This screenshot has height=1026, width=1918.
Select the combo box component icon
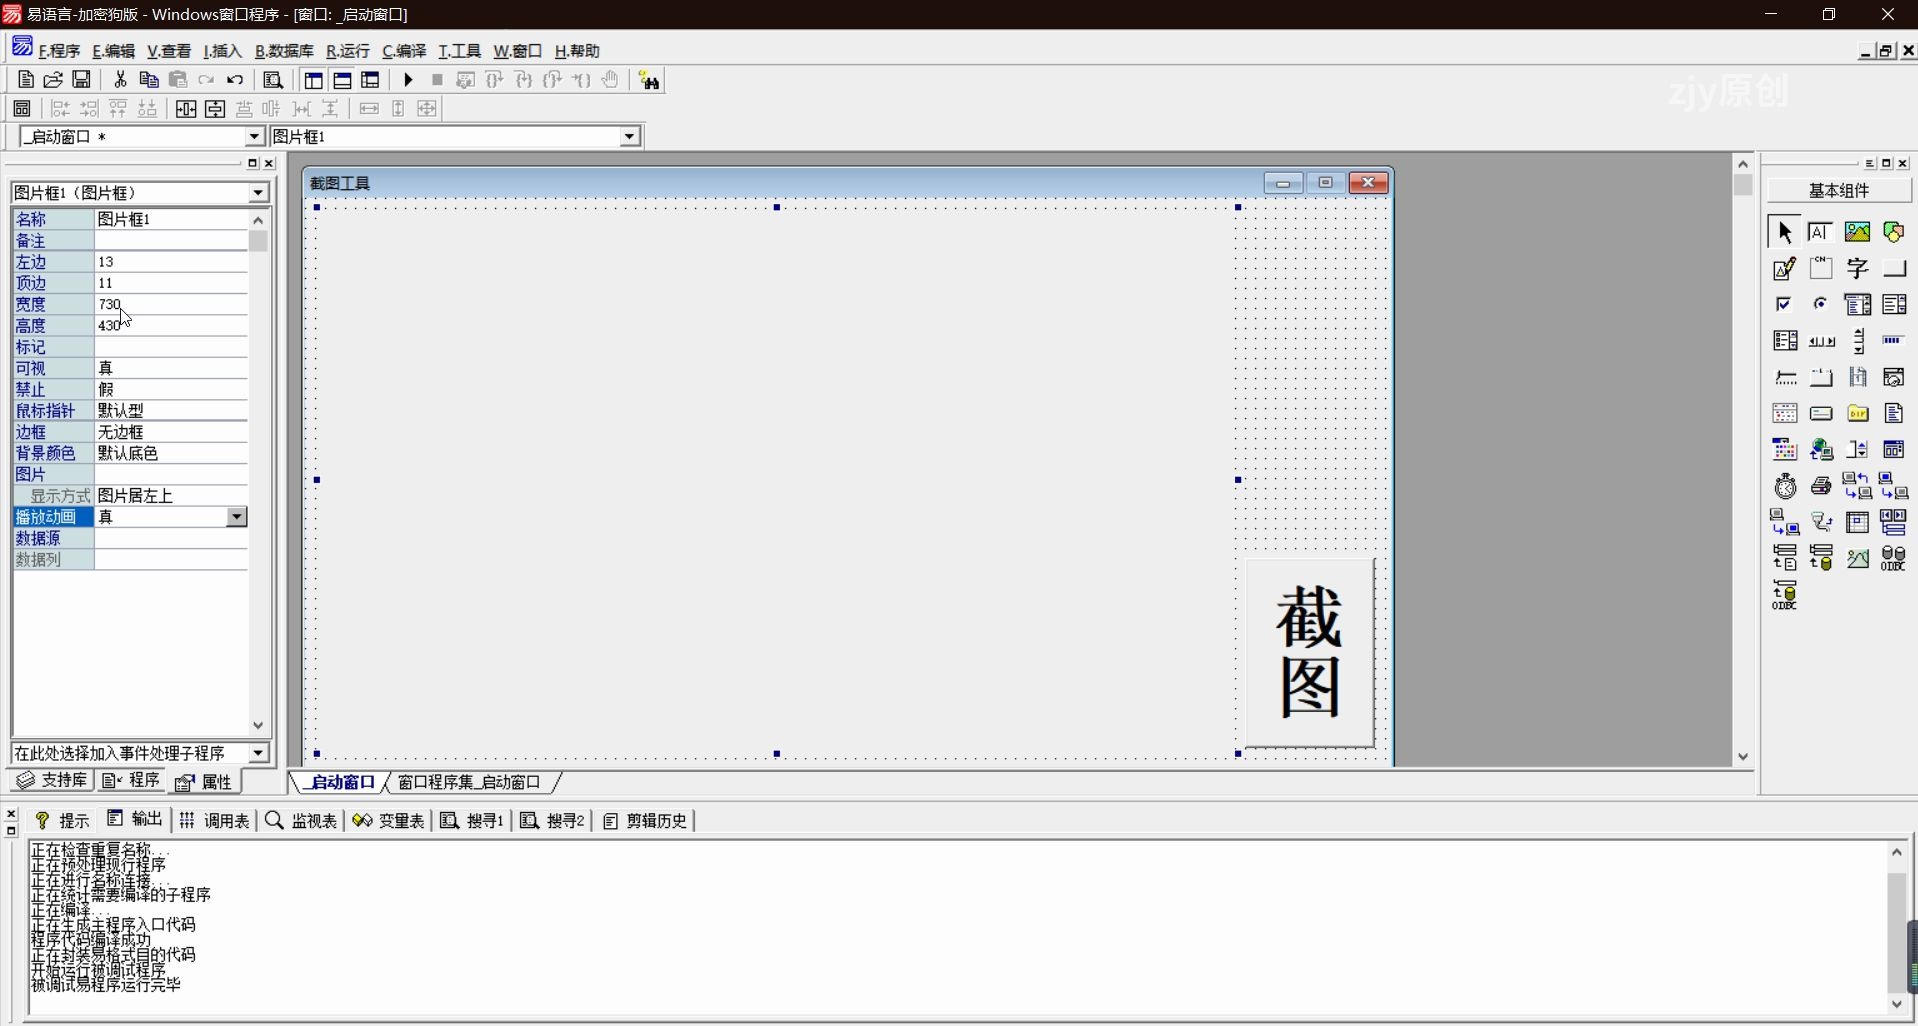(1858, 304)
